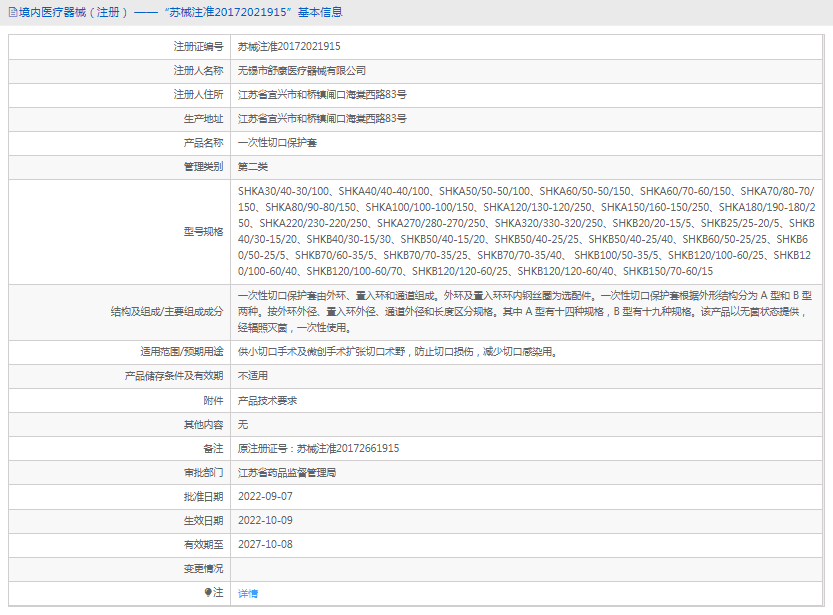The height and width of the screenshot is (615, 833).
Task: Click the 第二类 management category value
Action: [x=253, y=167]
